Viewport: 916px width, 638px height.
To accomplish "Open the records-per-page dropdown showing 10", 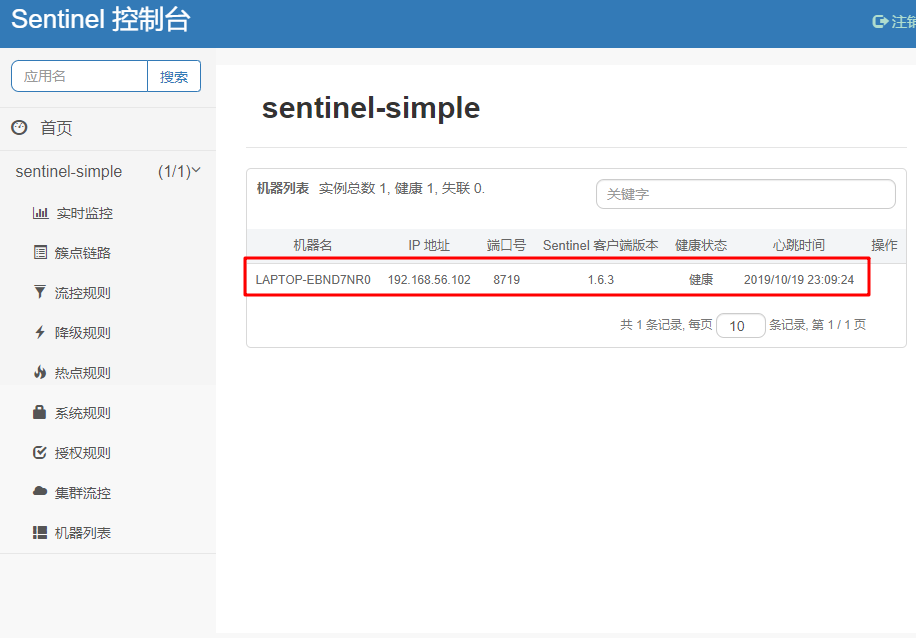I will (x=740, y=325).
